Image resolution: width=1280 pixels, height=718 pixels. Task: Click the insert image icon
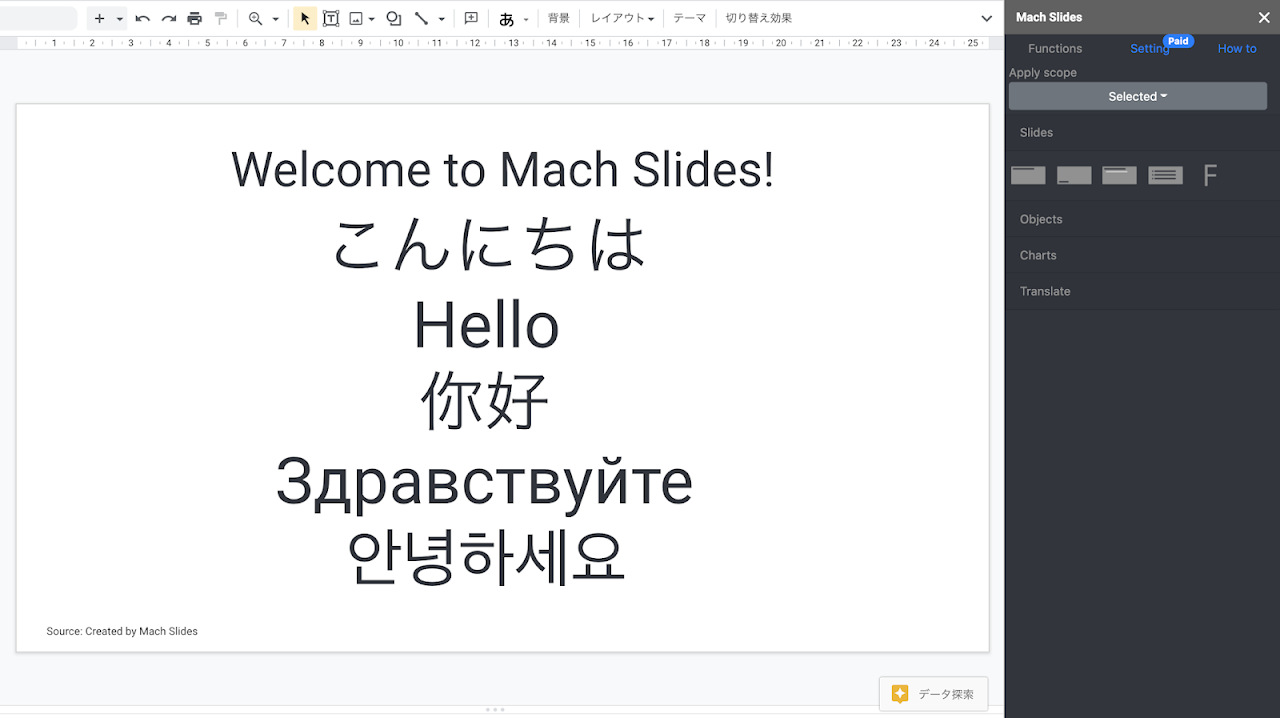[355, 18]
